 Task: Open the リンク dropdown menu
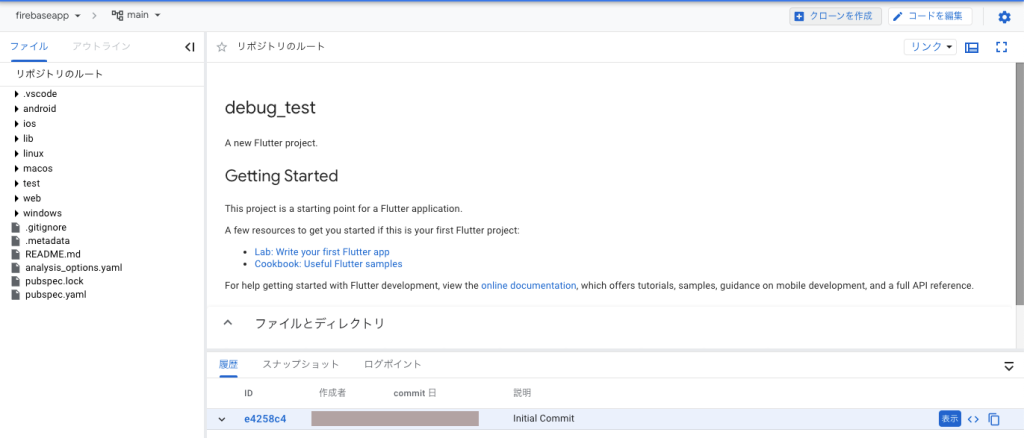pos(930,47)
